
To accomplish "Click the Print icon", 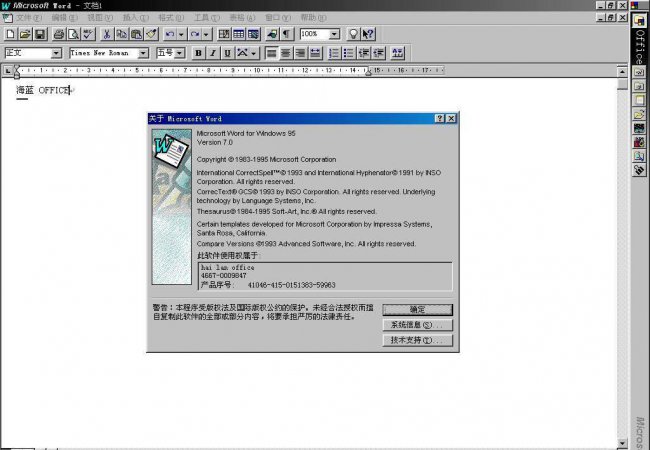I will [x=59, y=34].
